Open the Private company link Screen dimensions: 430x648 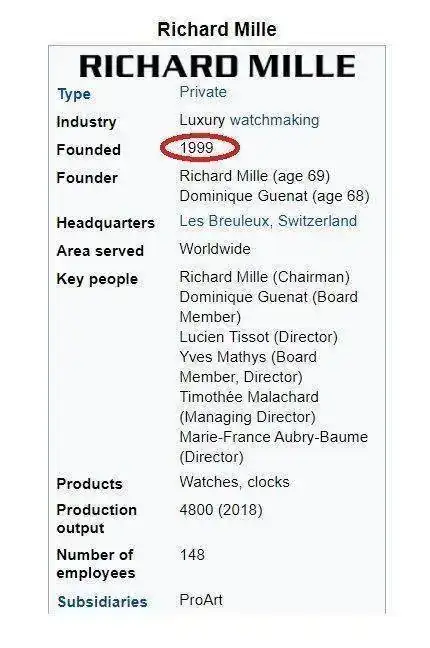203,92
